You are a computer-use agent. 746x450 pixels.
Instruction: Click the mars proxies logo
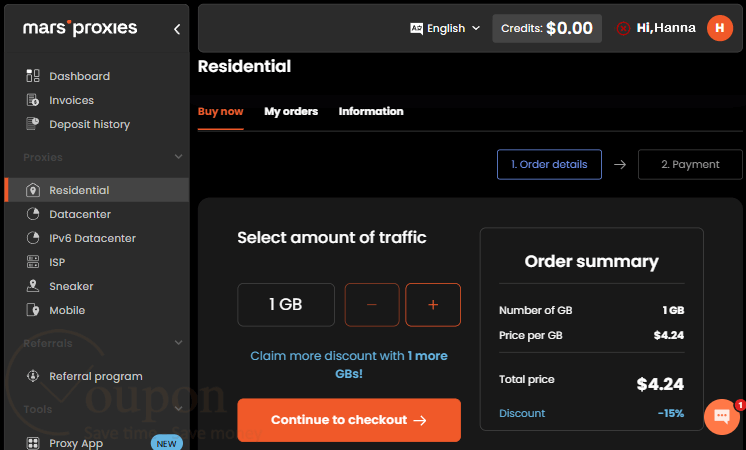pos(80,28)
